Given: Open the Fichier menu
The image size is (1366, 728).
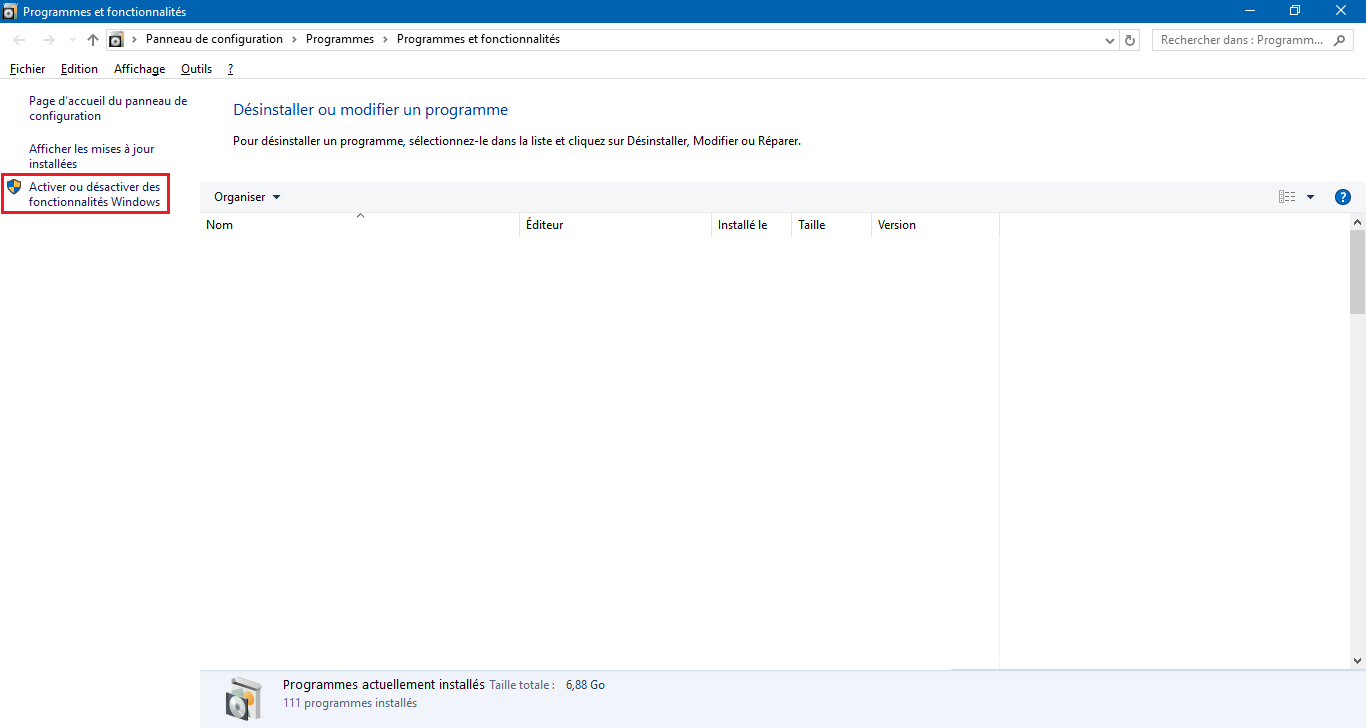Looking at the screenshot, I should tap(28, 69).
